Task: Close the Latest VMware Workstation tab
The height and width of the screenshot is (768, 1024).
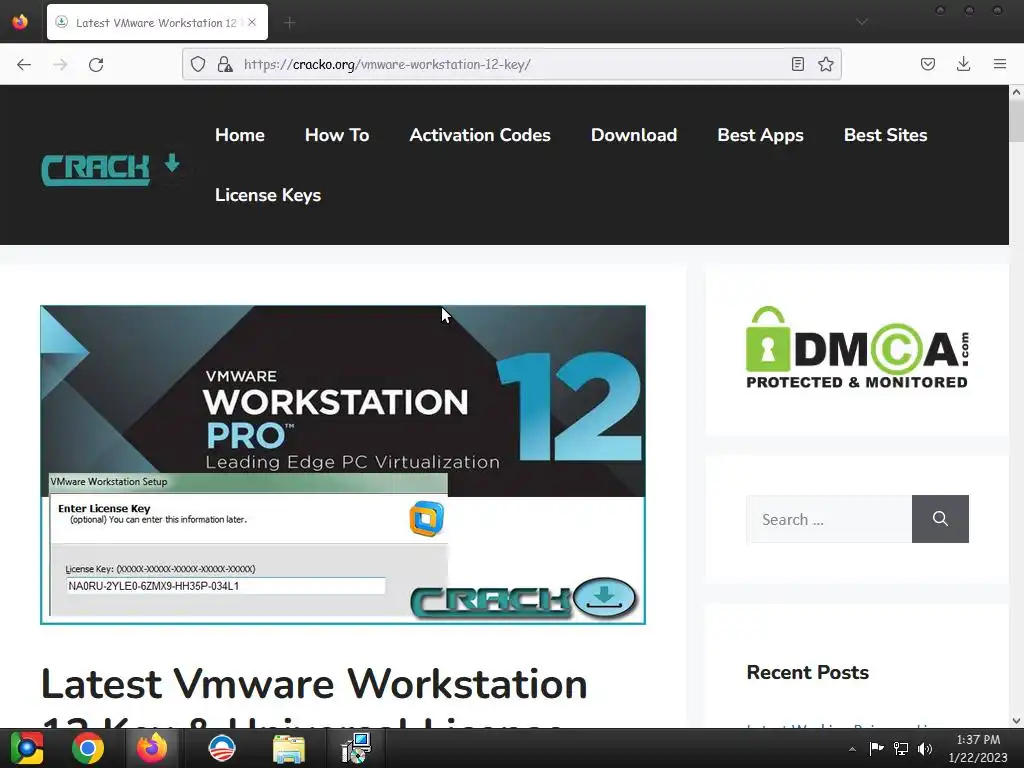Action: 252,23
